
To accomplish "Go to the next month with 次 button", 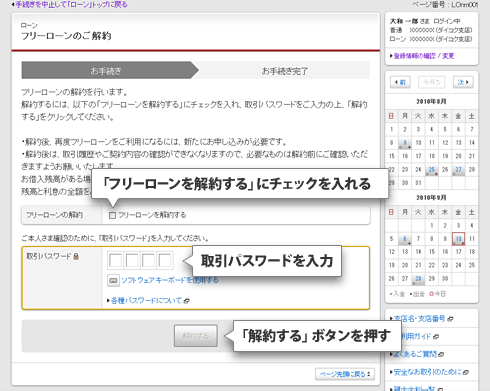I will (x=463, y=82).
